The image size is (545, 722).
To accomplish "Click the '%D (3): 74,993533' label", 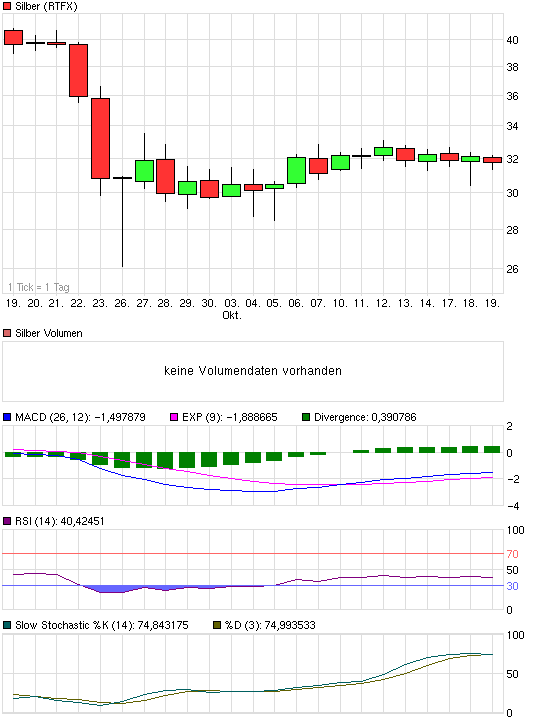I will click(x=270, y=625).
